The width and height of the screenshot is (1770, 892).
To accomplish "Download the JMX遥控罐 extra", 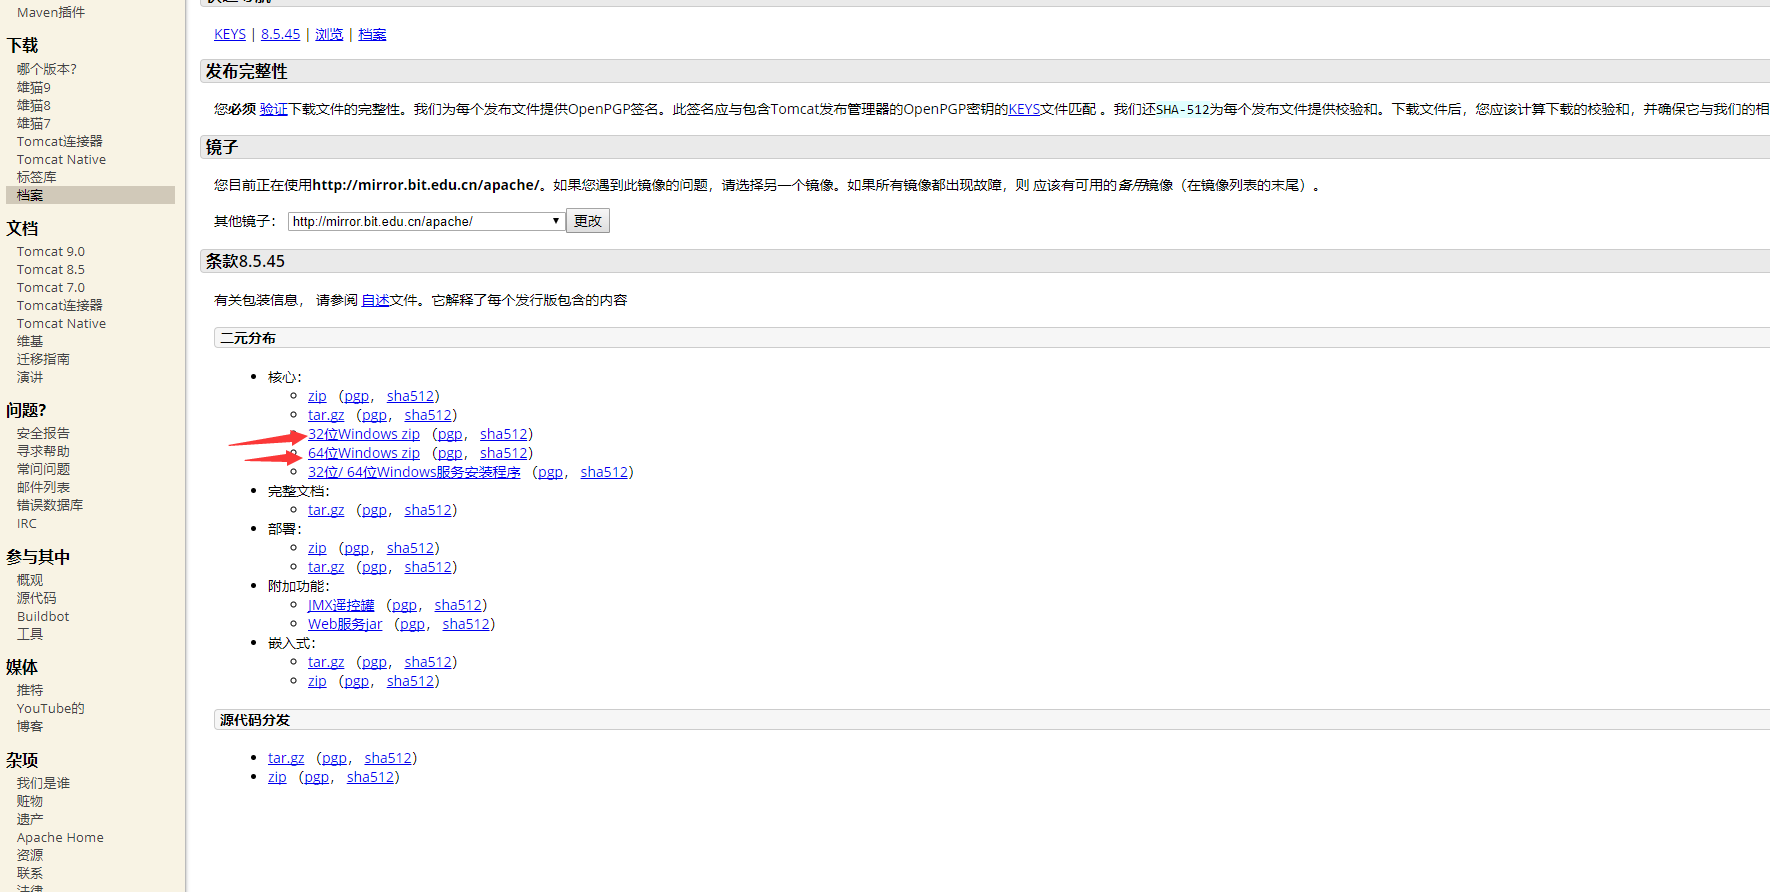I will (341, 605).
